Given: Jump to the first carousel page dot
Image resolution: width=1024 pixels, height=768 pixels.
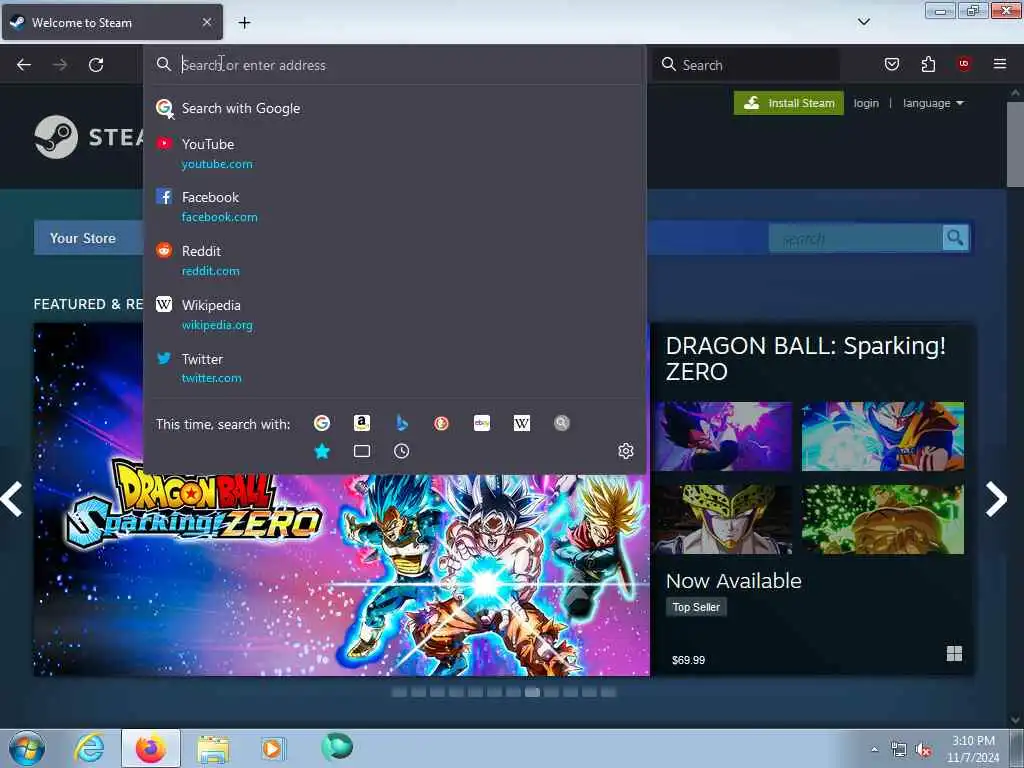Looking at the screenshot, I should [399, 692].
